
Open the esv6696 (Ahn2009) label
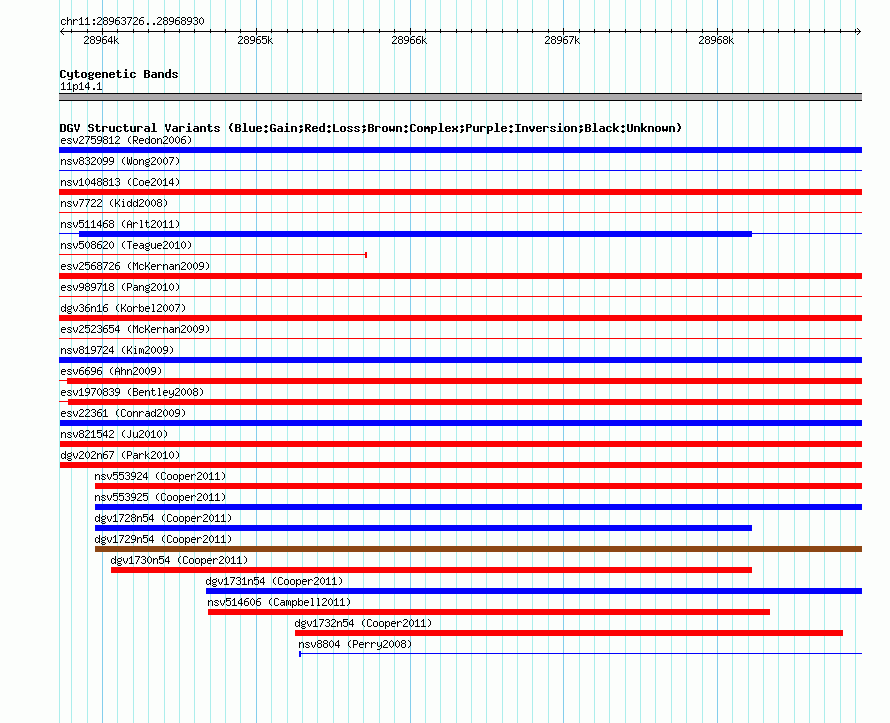(111, 371)
